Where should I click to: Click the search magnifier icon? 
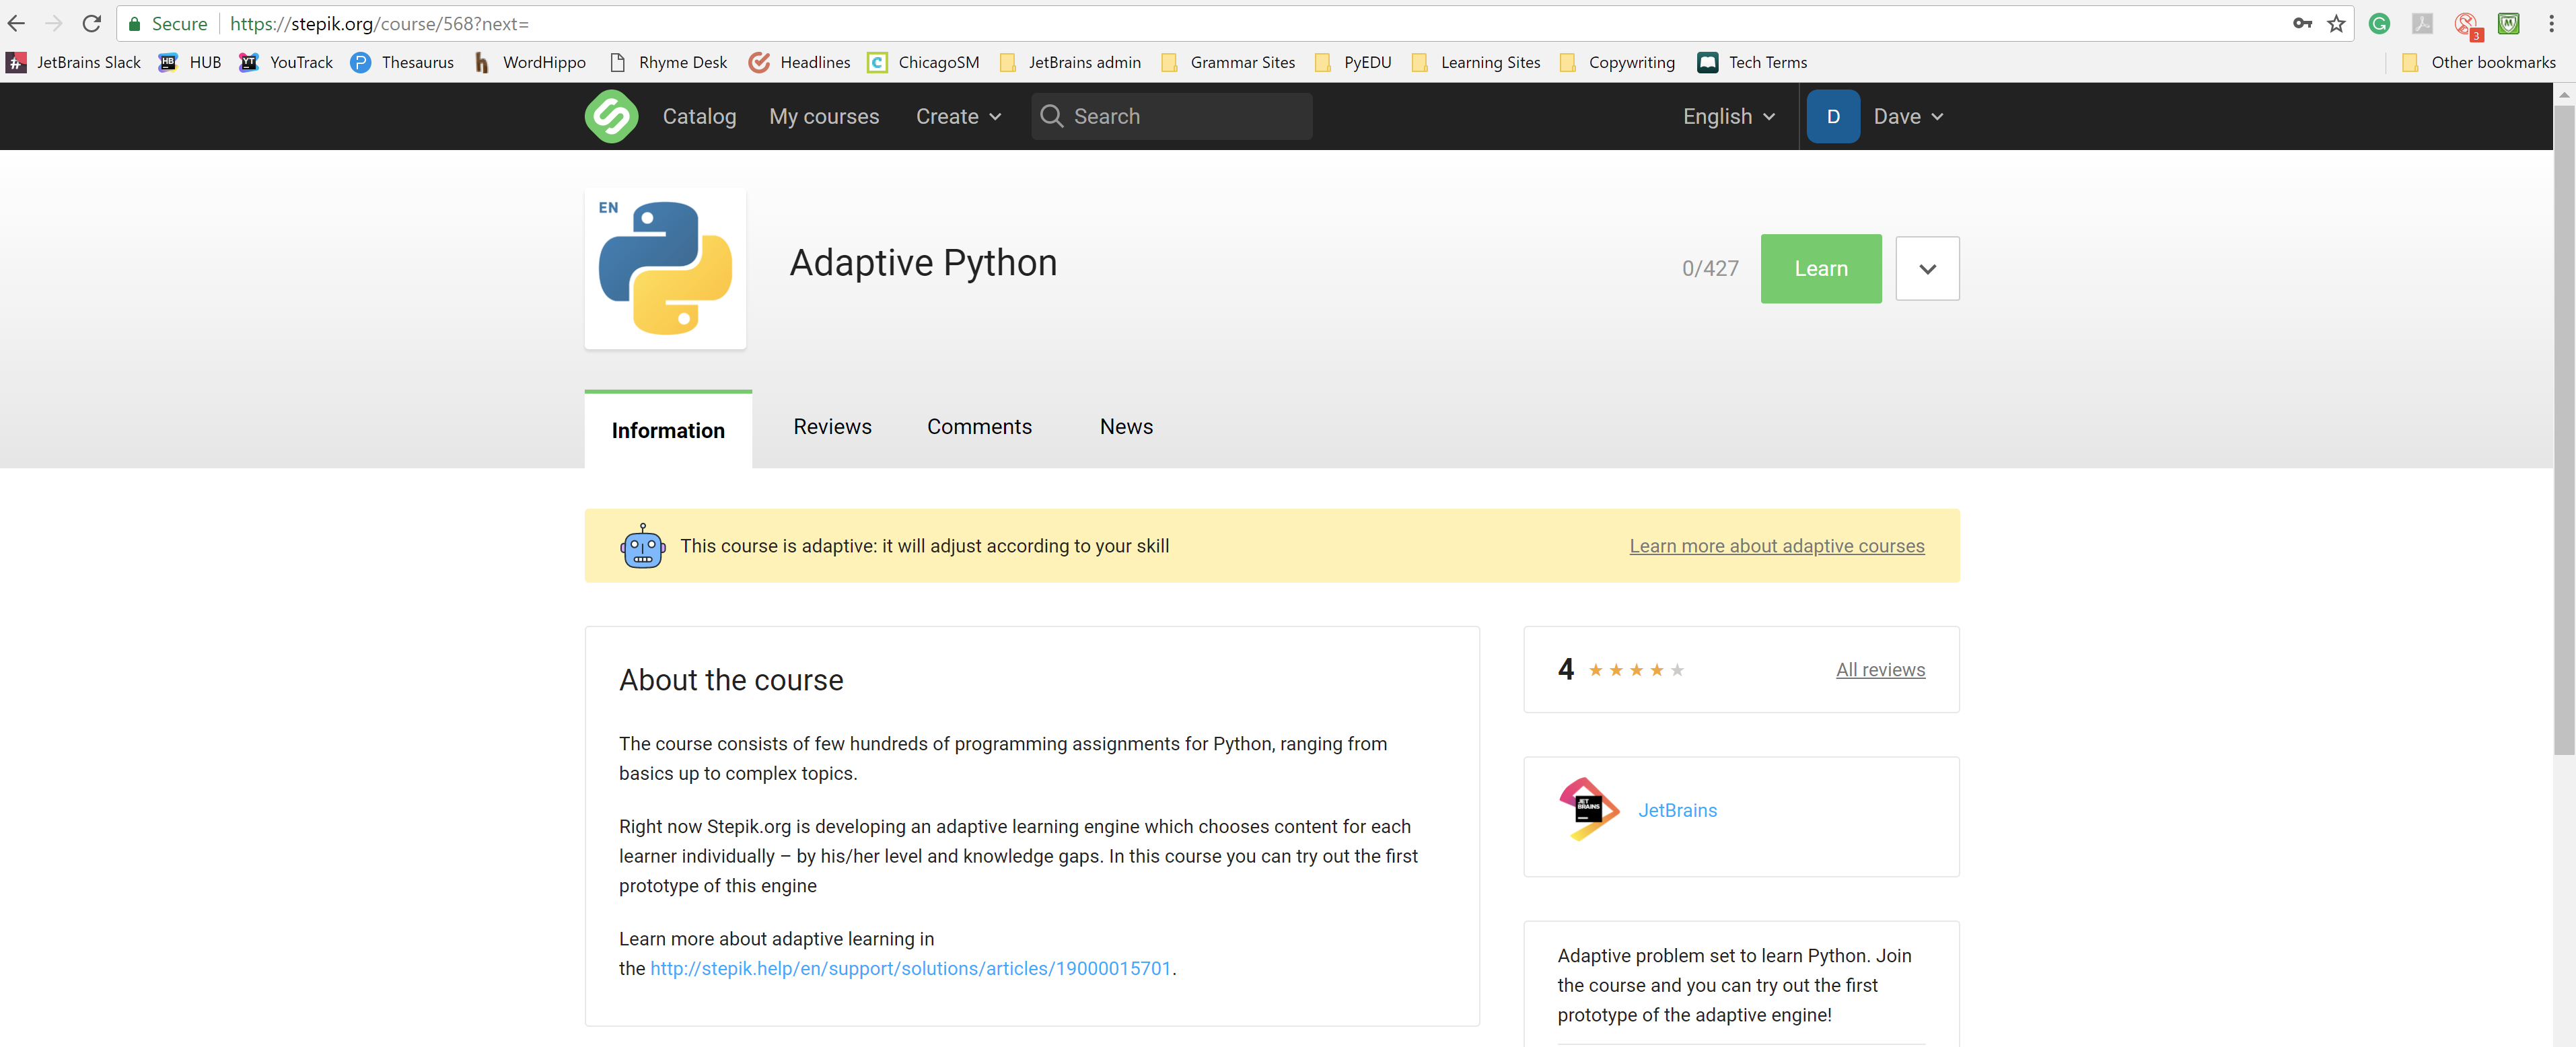(1051, 115)
